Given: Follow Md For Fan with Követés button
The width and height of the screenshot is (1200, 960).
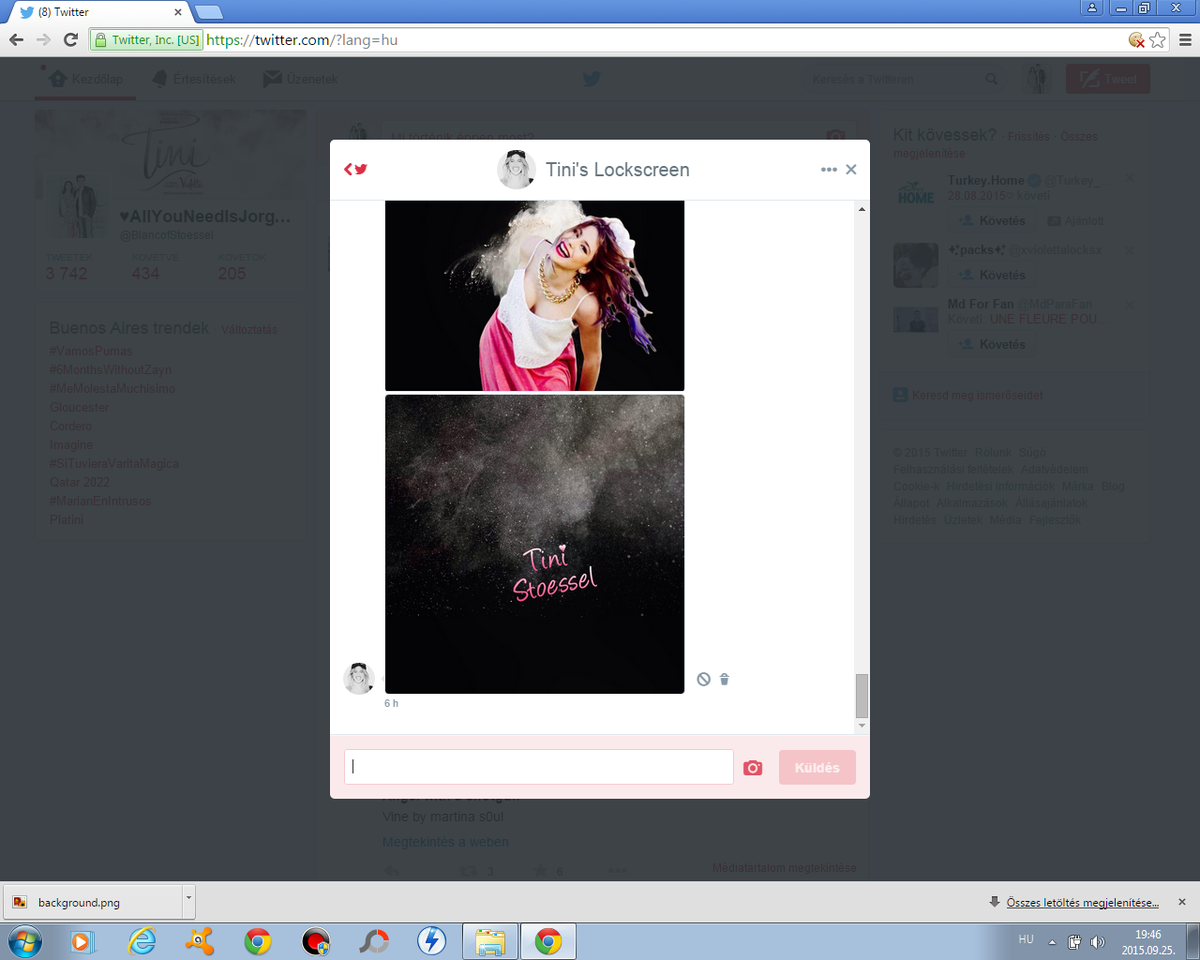Looking at the screenshot, I should pos(991,344).
